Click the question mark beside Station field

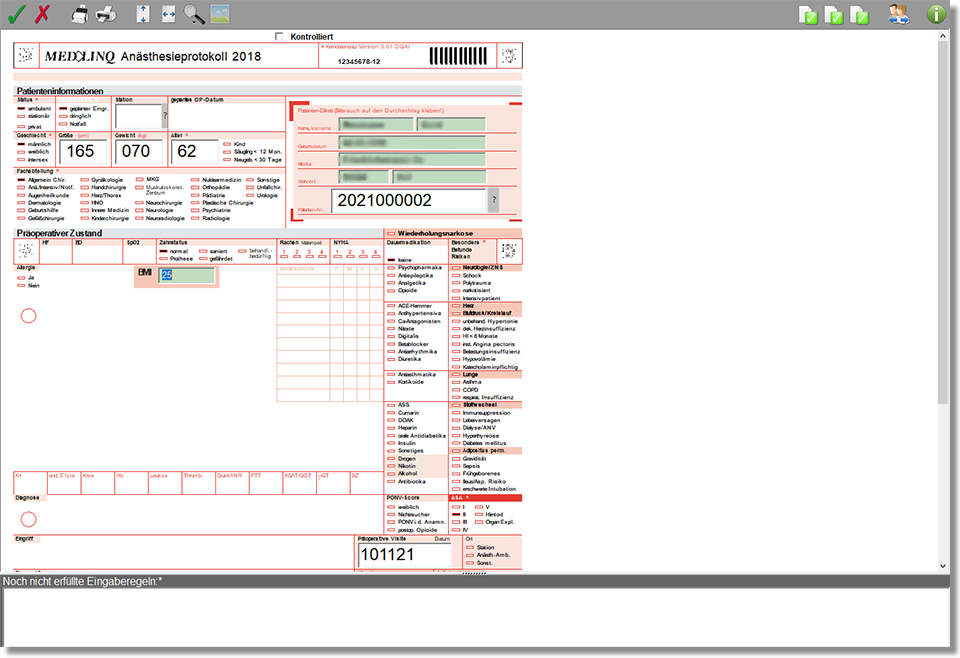(x=165, y=116)
